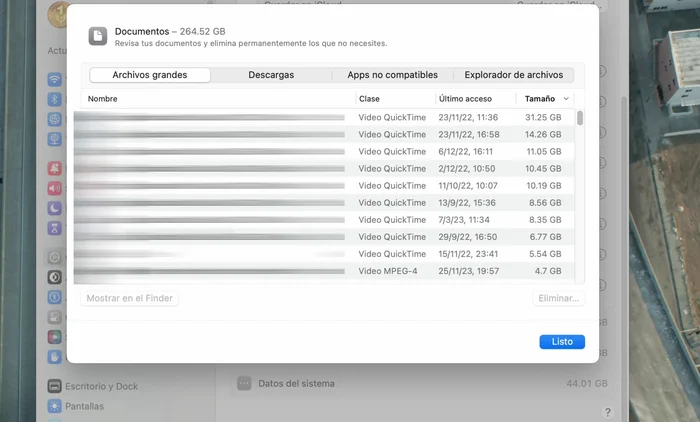Click the file list vertical scrollbar
The height and width of the screenshot is (422, 700).
point(580,118)
